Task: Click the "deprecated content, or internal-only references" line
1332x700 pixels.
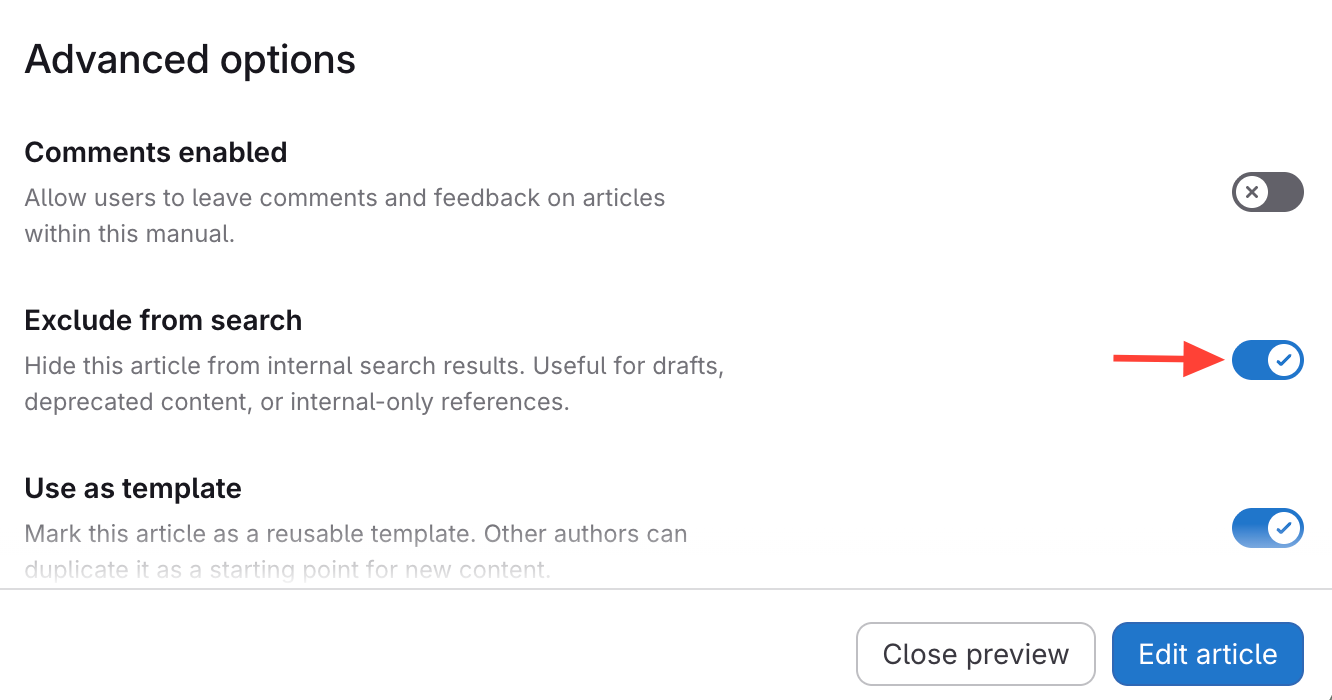Action: click(x=297, y=402)
